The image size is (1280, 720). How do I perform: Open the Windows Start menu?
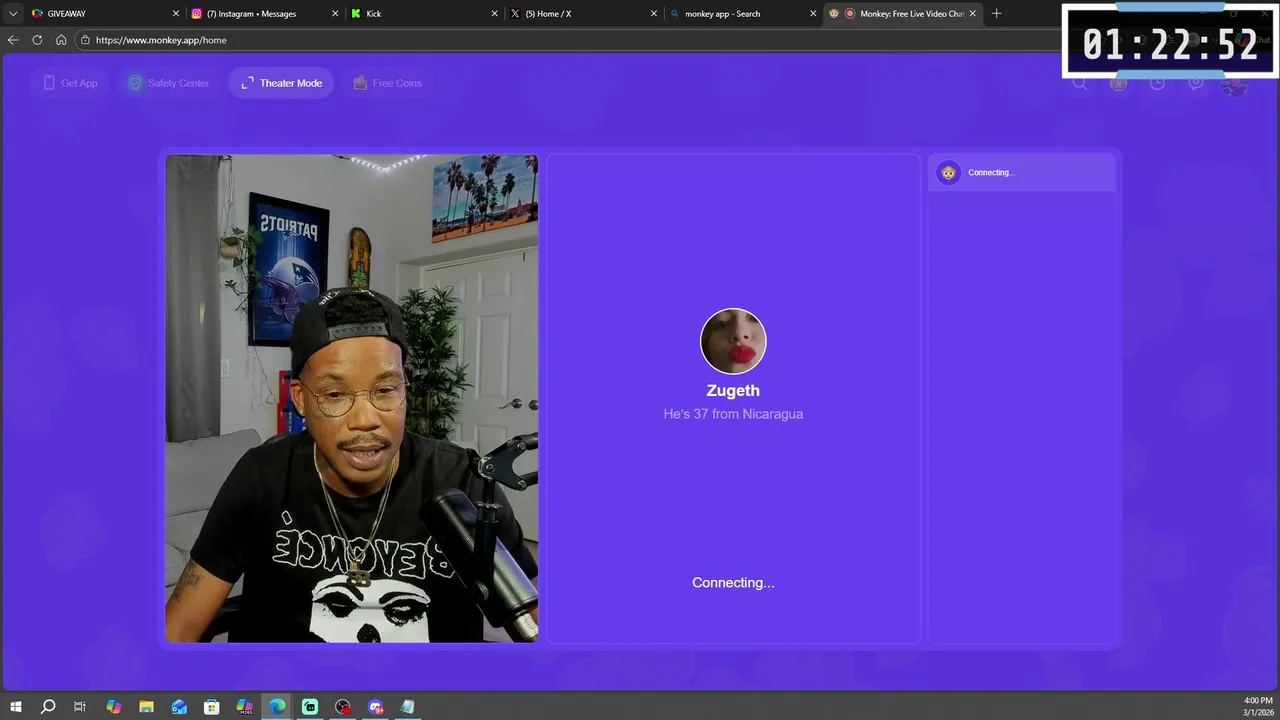(15, 707)
